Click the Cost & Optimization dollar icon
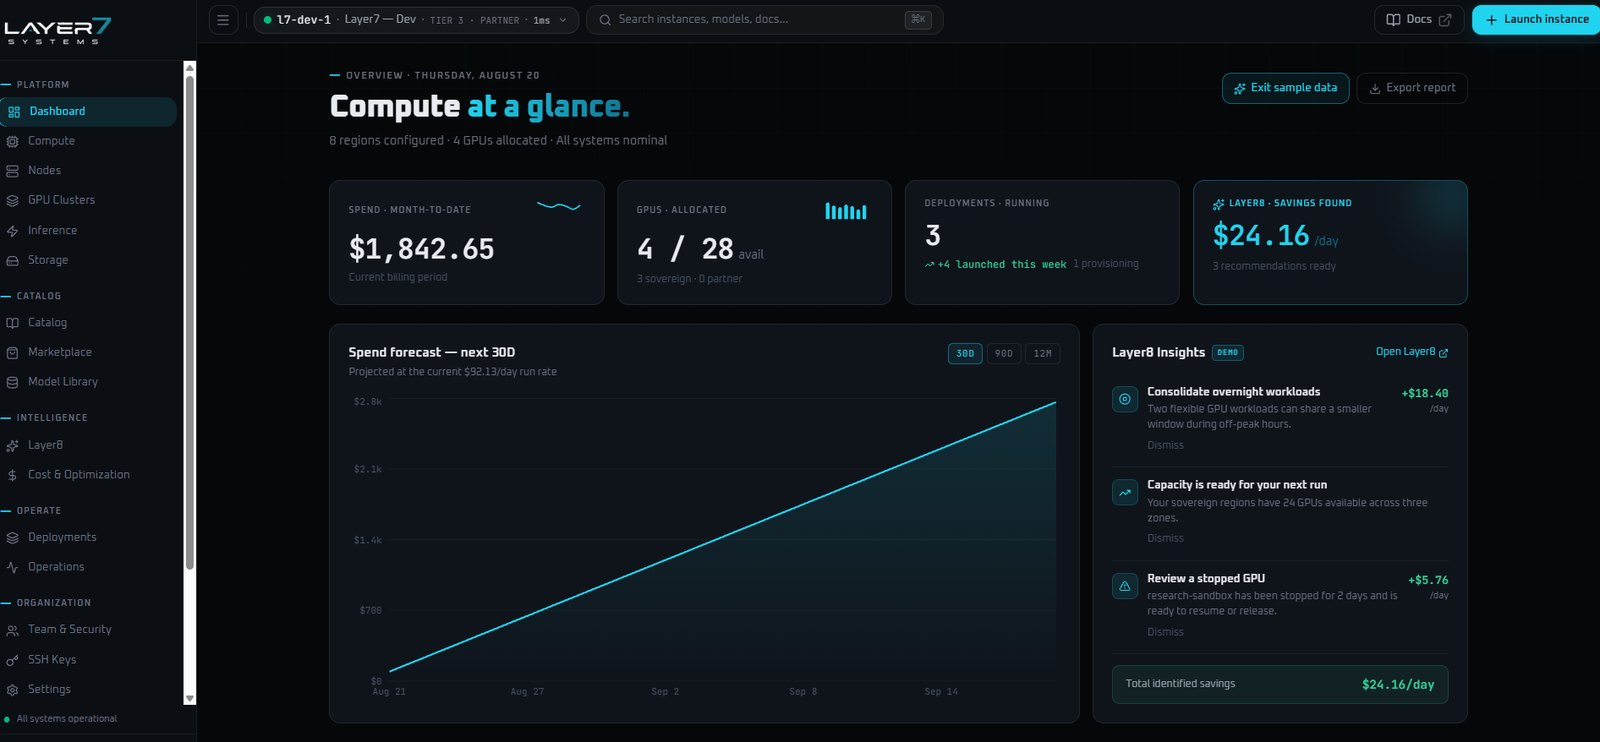The width and height of the screenshot is (1600, 742). pos(13,476)
